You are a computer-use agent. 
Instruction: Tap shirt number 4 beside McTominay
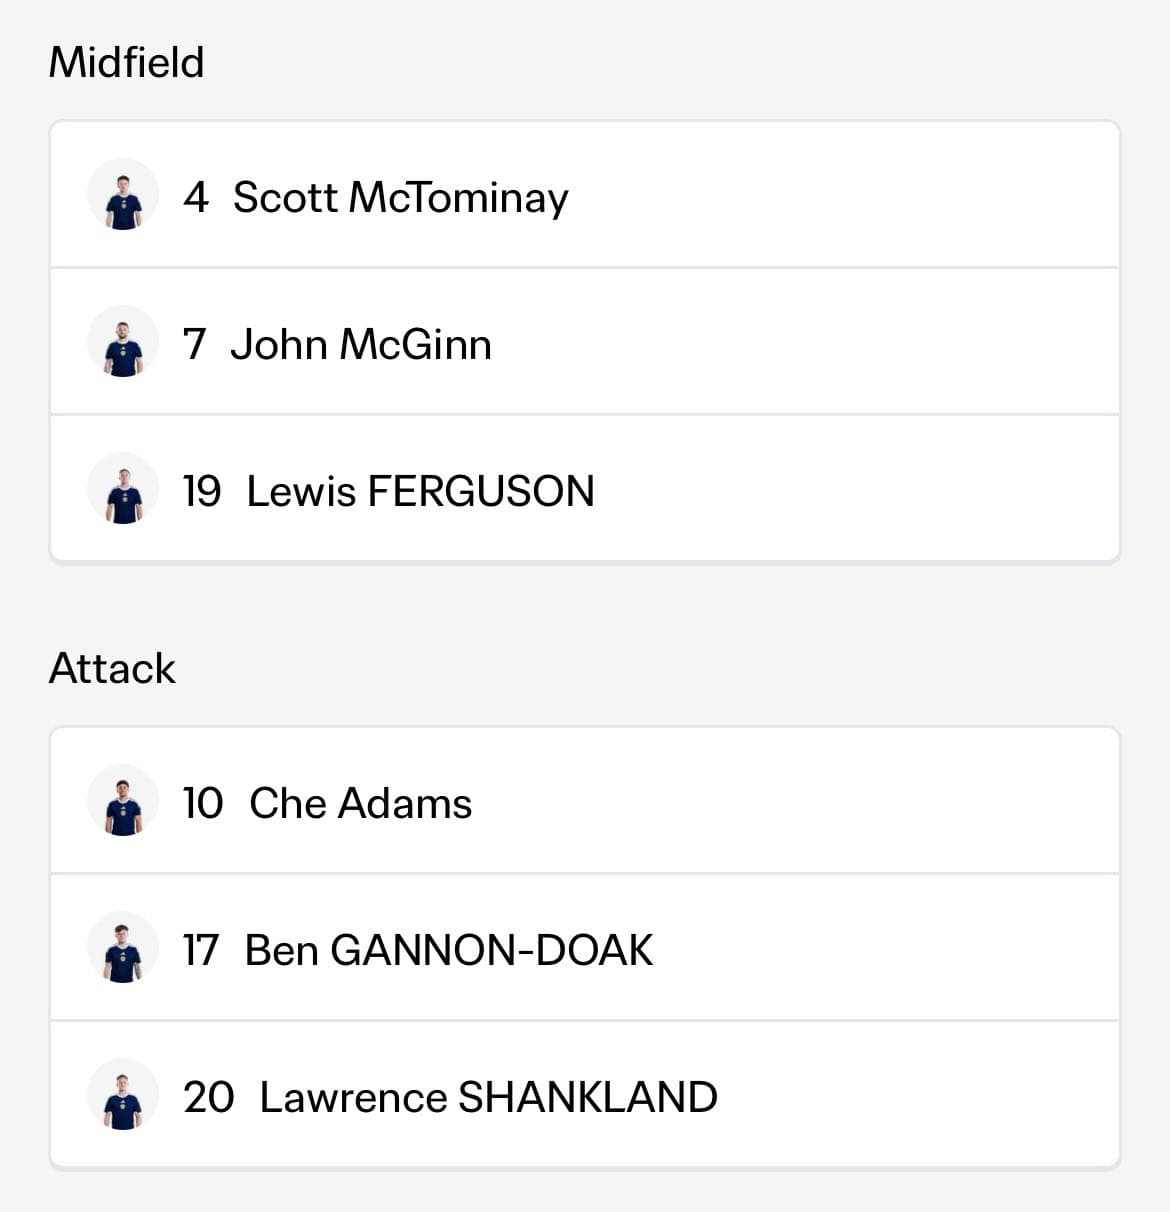(x=196, y=197)
